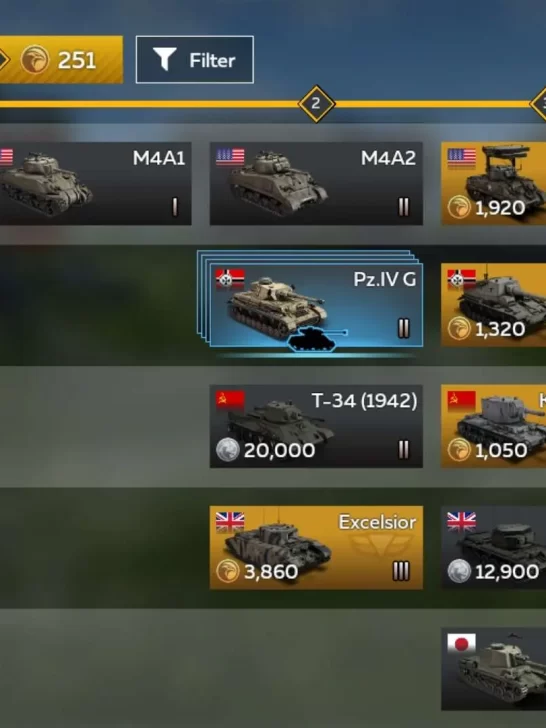Select the rank 2 diamond marker

click(316, 104)
